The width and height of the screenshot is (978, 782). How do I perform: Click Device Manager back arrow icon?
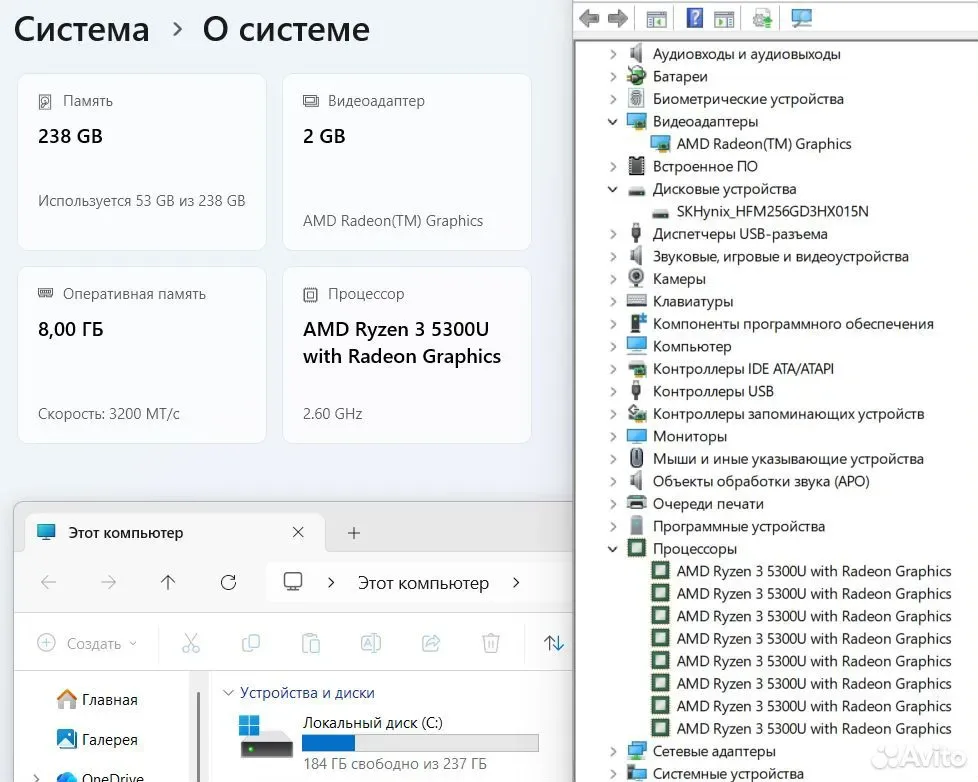pyautogui.click(x=589, y=18)
